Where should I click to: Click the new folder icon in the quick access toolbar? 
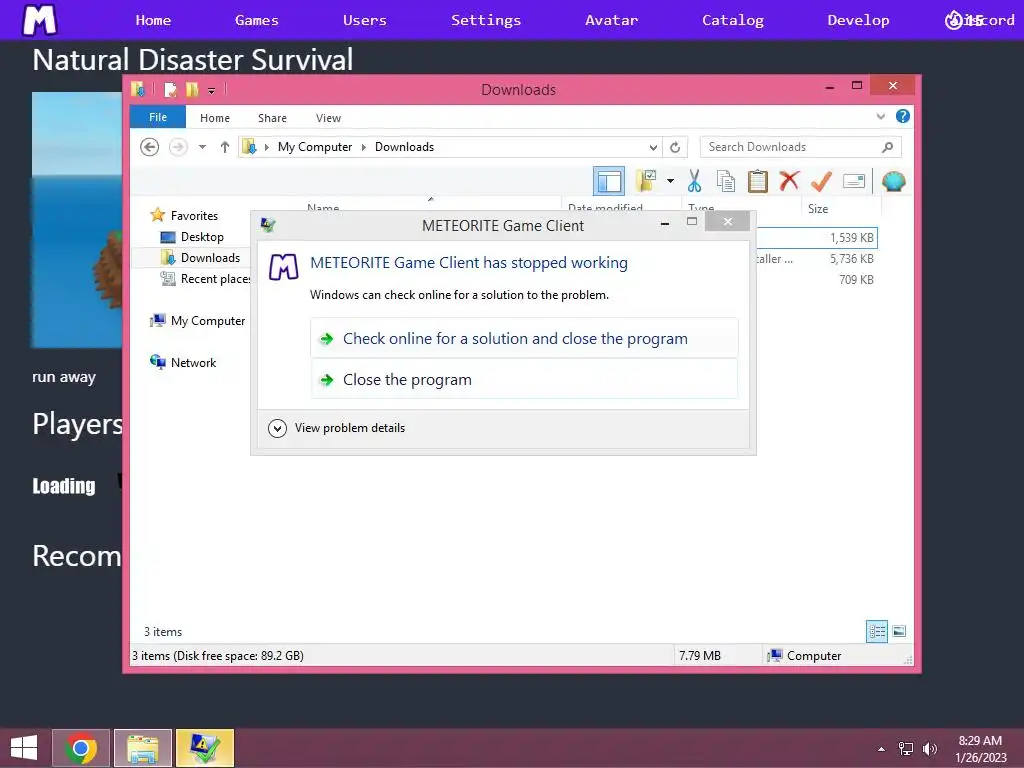pyautogui.click(x=192, y=89)
